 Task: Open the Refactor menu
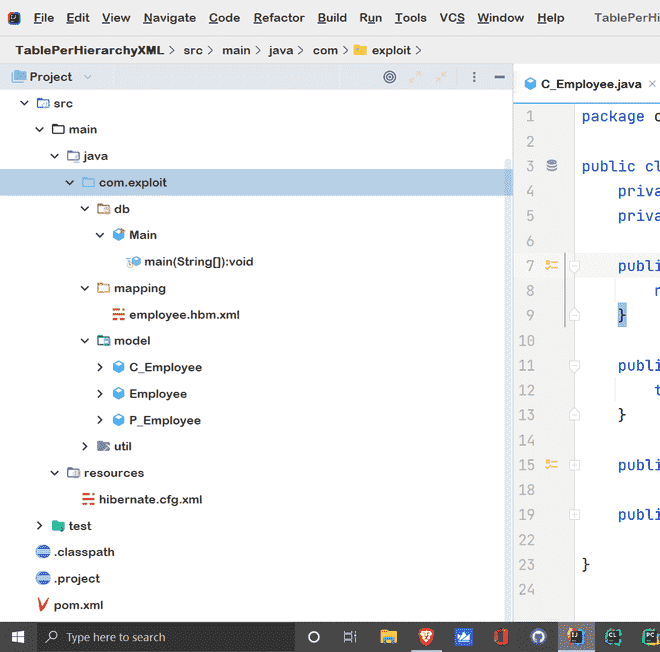pos(279,18)
